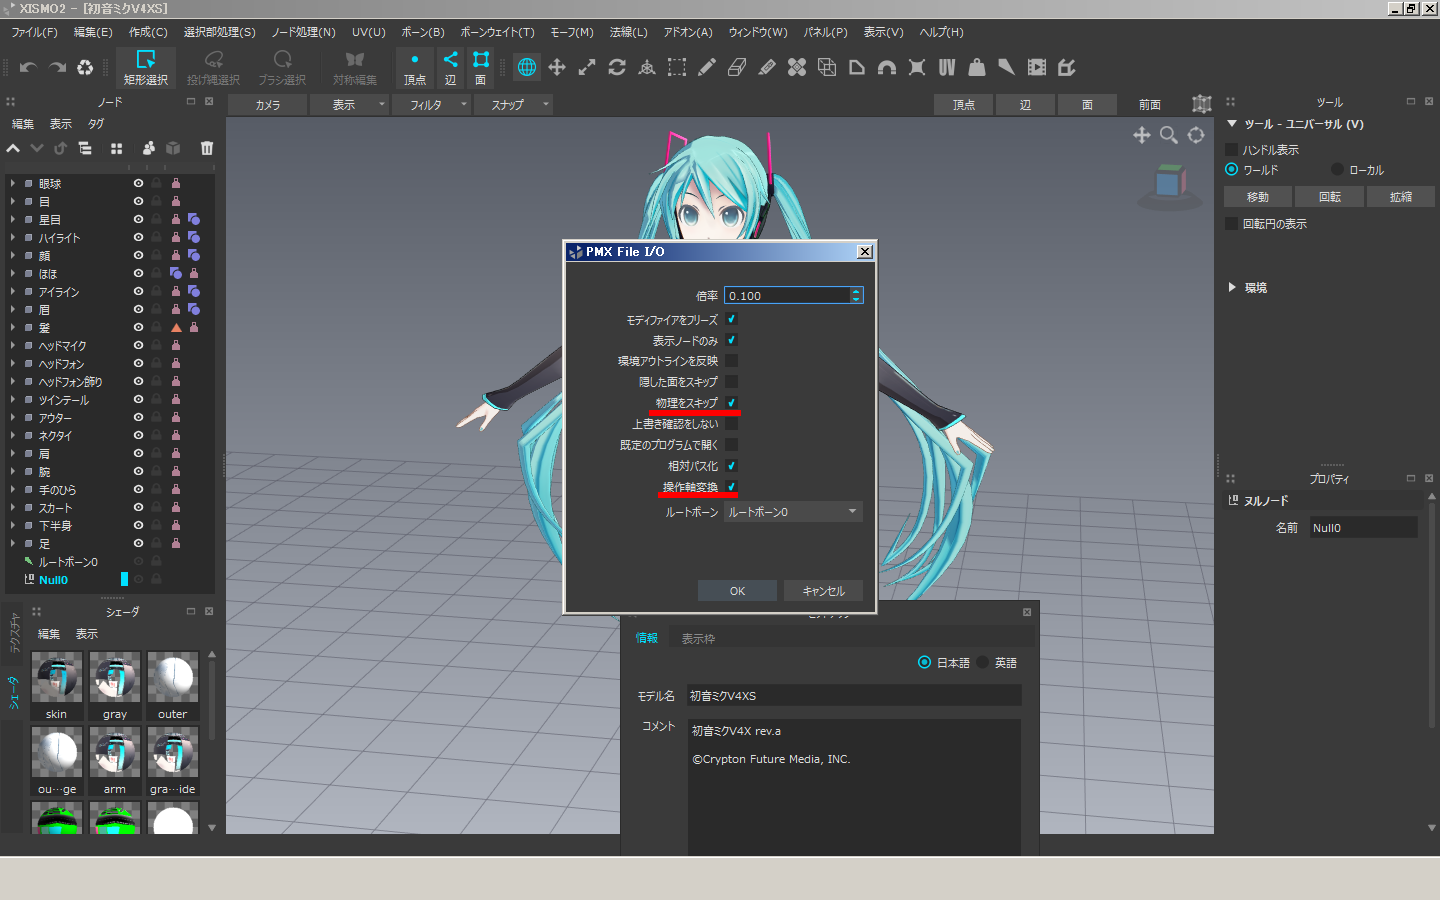Toggle 操作軸変換 checkbox
1440x900 pixels.
coord(731,487)
